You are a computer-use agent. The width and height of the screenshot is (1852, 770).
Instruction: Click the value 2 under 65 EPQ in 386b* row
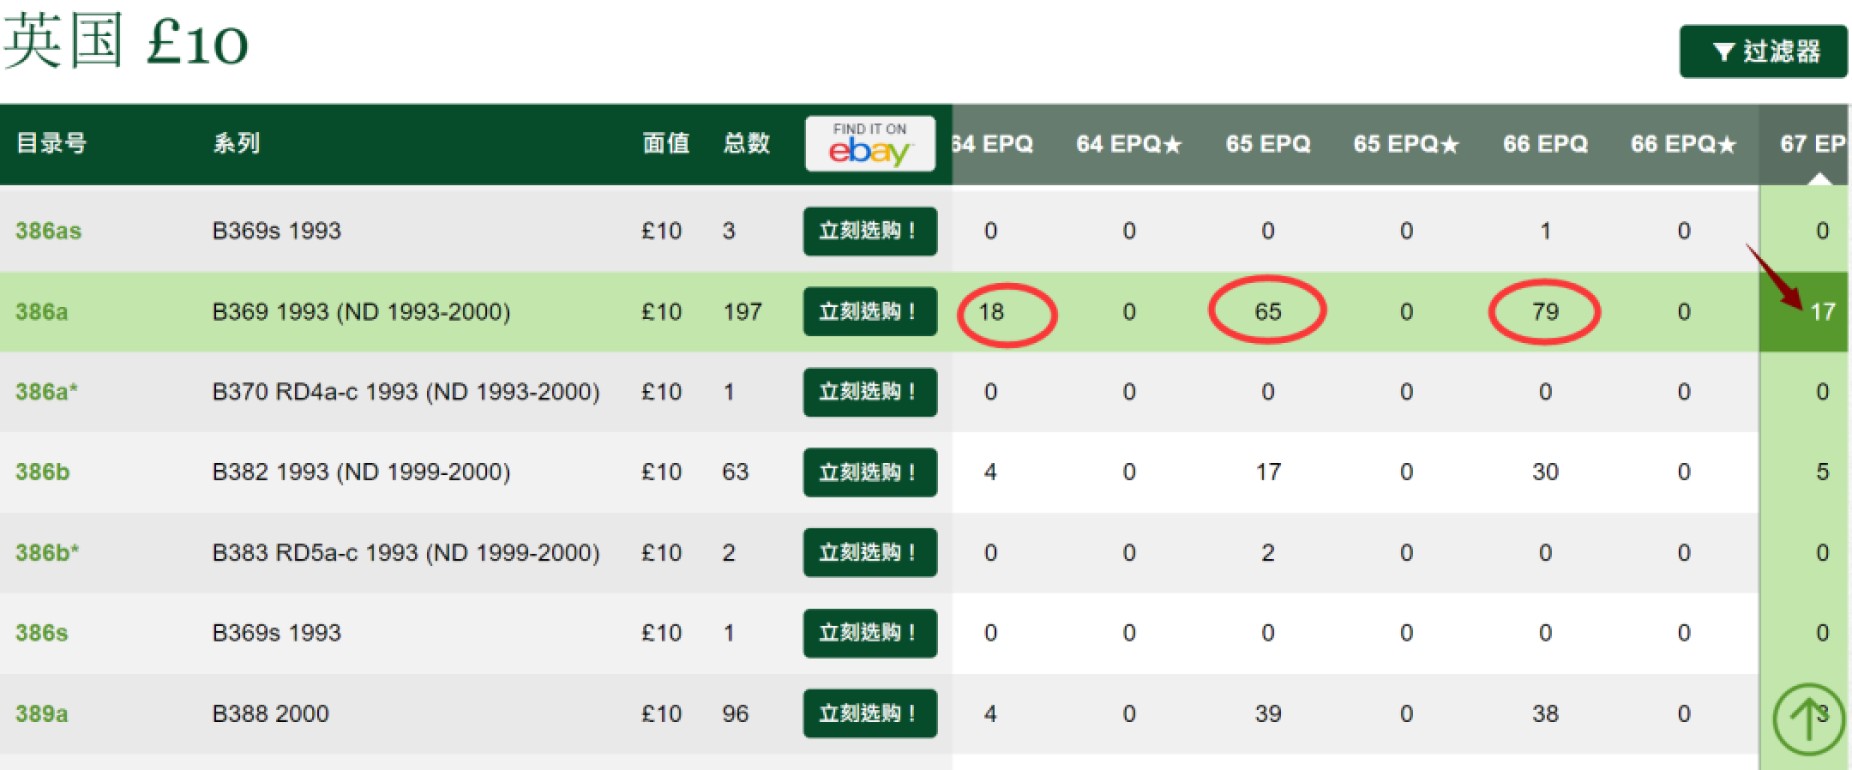click(x=1268, y=553)
